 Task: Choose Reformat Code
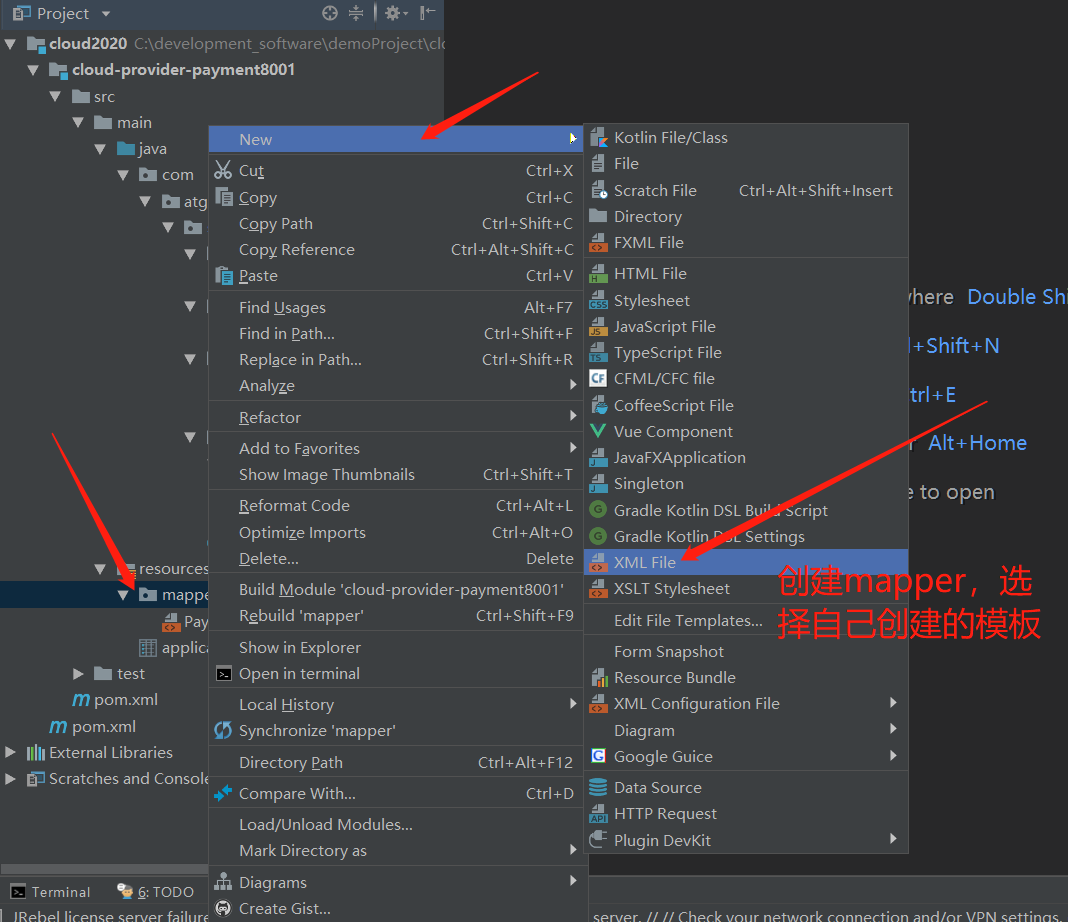[396, 506]
